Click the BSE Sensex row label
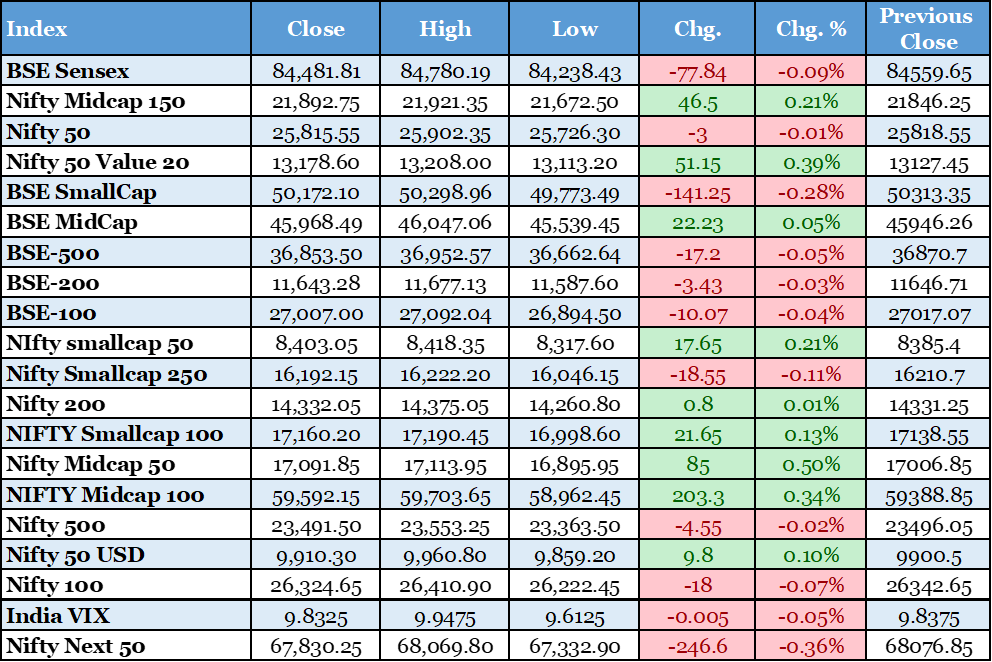992x662 pixels. (68, 71)
